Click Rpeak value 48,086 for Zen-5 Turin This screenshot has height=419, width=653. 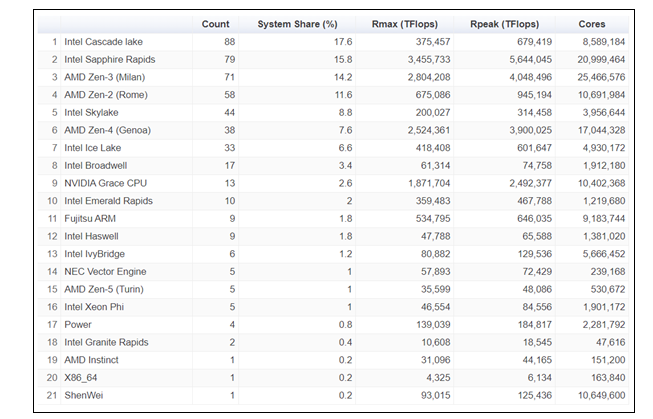click(x=537, y=289)
